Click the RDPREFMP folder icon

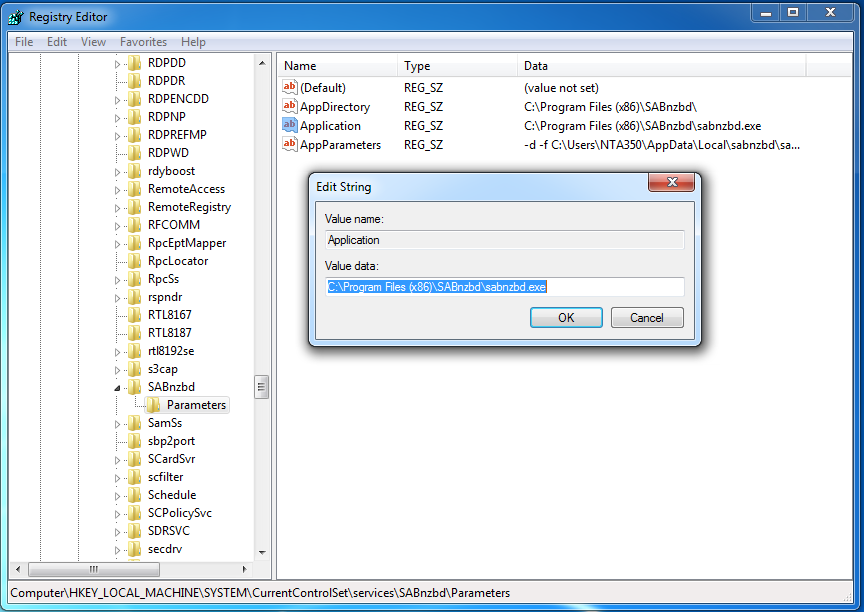click(134, 134)
